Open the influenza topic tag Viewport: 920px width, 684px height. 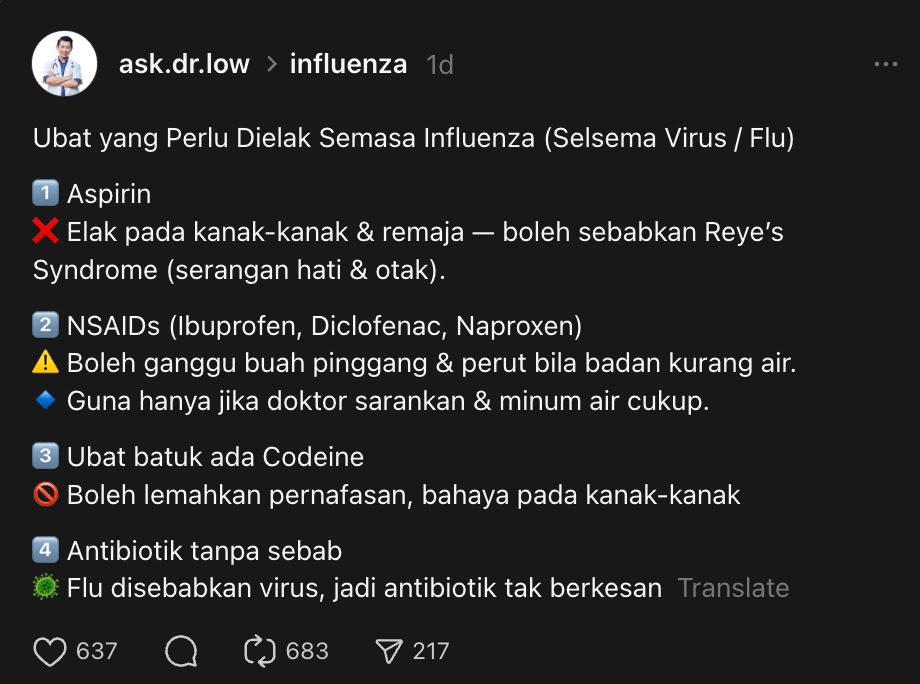348,65
